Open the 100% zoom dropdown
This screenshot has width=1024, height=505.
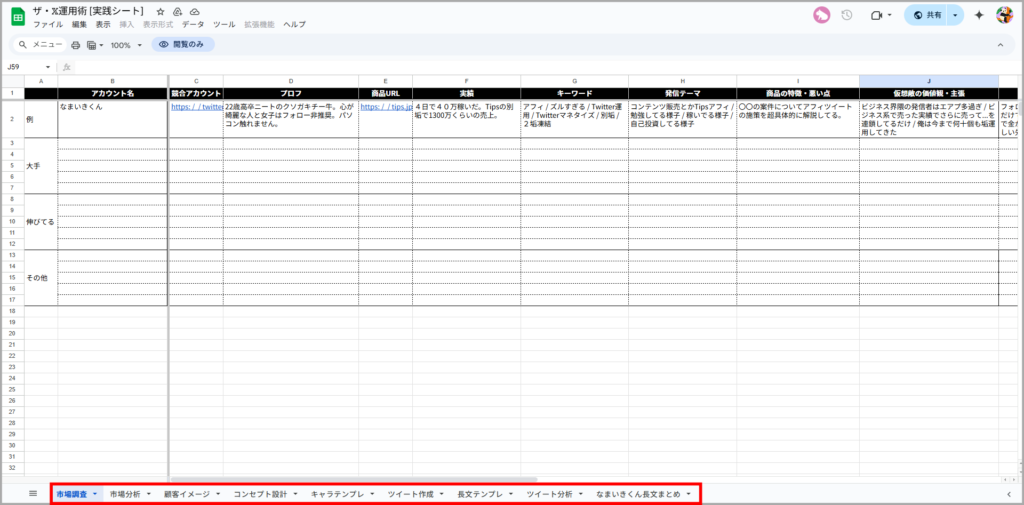click(125, 45)
